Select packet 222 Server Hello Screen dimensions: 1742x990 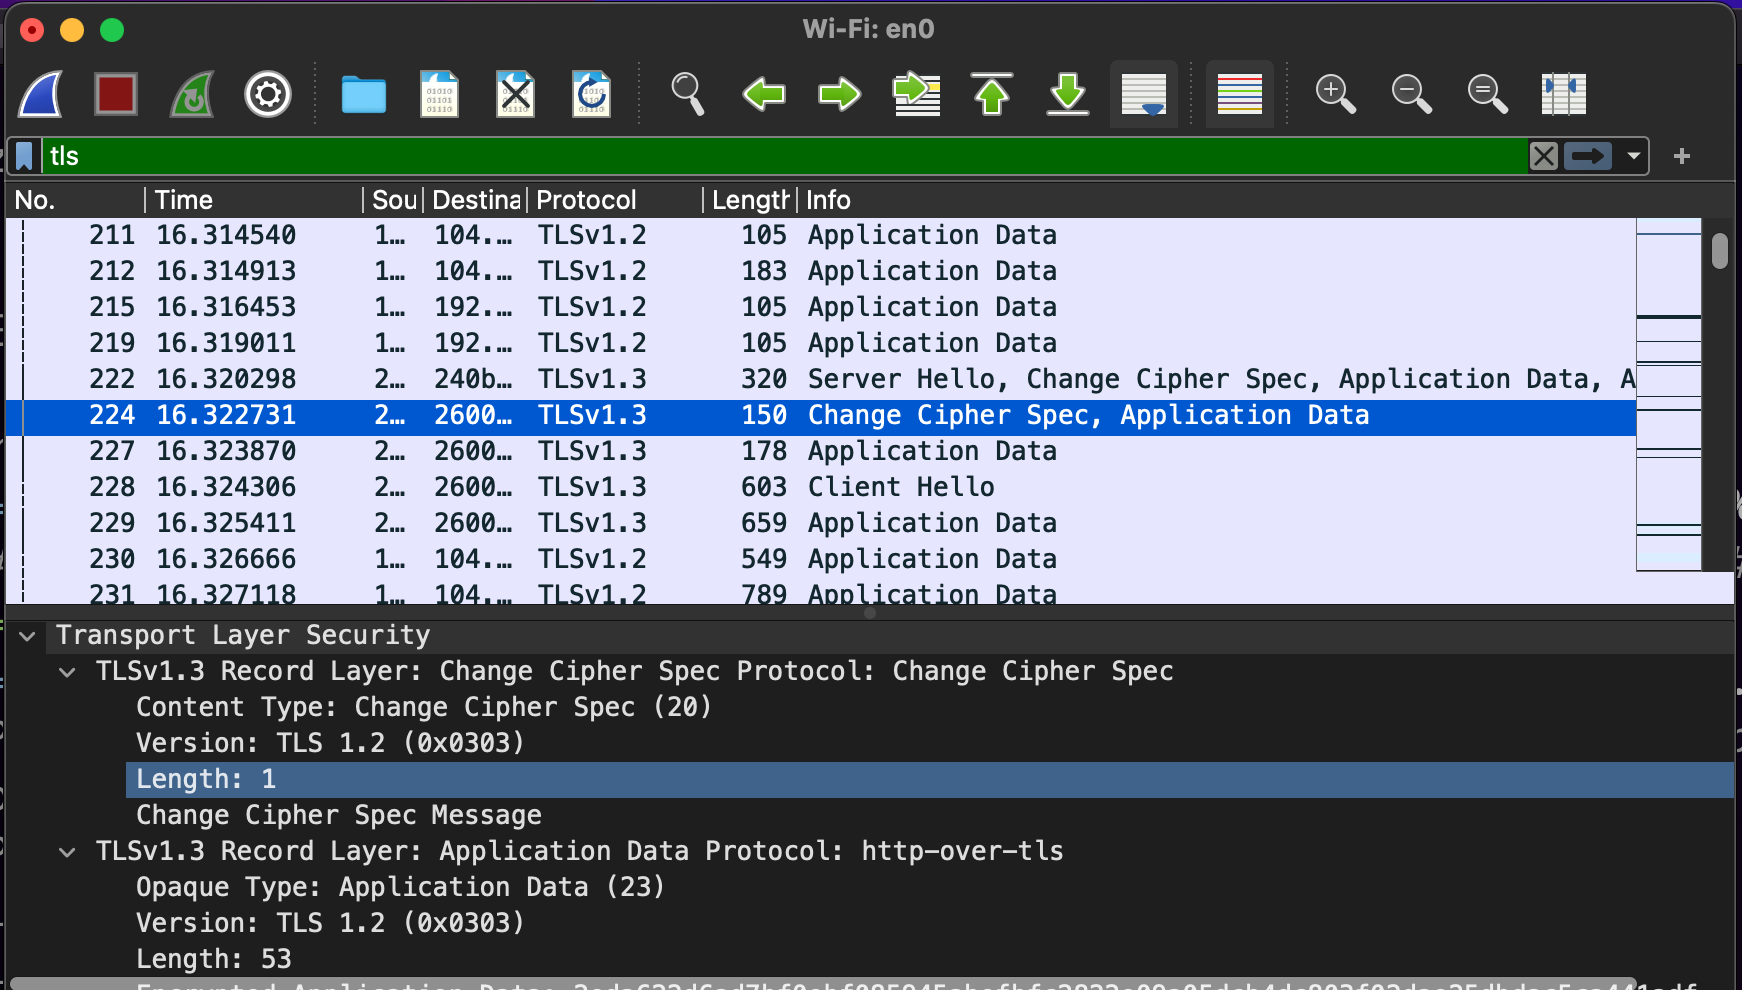(x=821, y=379)
